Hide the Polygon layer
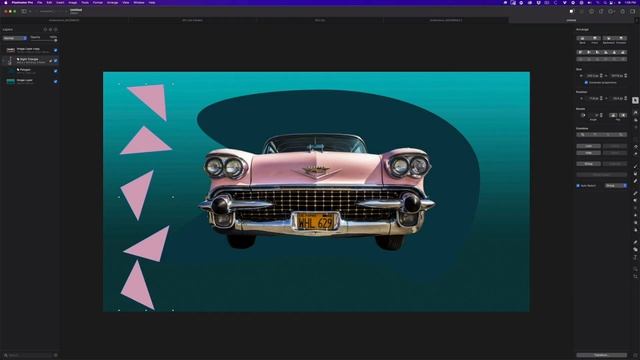 coord(56,71)
